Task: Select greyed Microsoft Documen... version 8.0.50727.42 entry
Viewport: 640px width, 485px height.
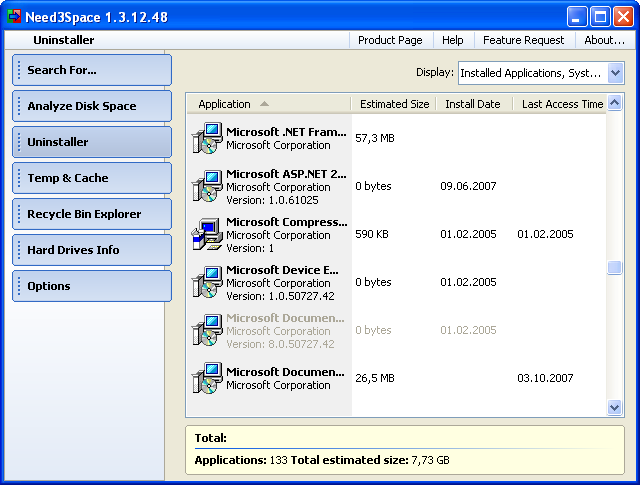Action: (285, 318)
